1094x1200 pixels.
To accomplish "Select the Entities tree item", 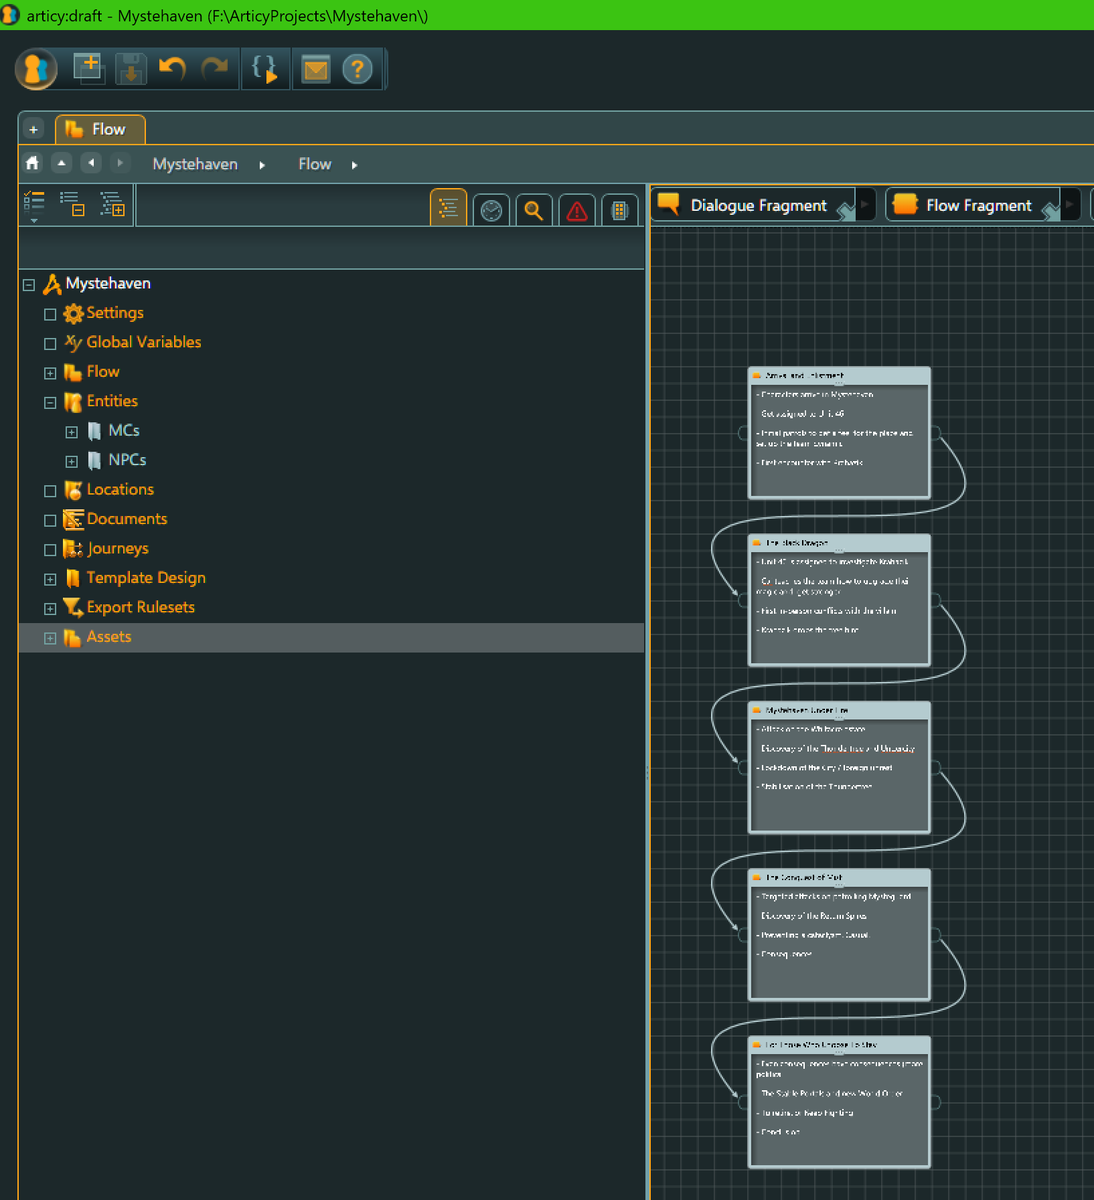I will pos(112,401).
